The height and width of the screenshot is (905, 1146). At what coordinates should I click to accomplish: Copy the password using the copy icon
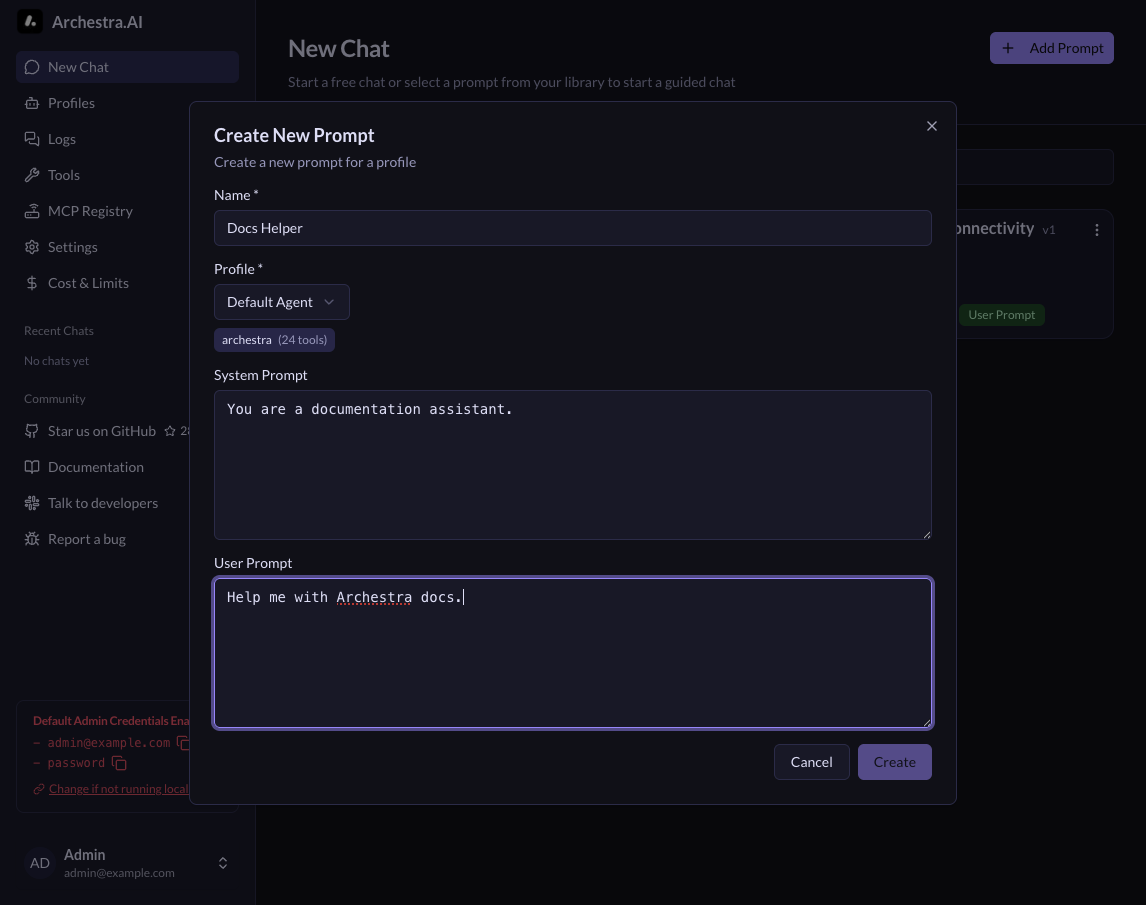(119, 763)
